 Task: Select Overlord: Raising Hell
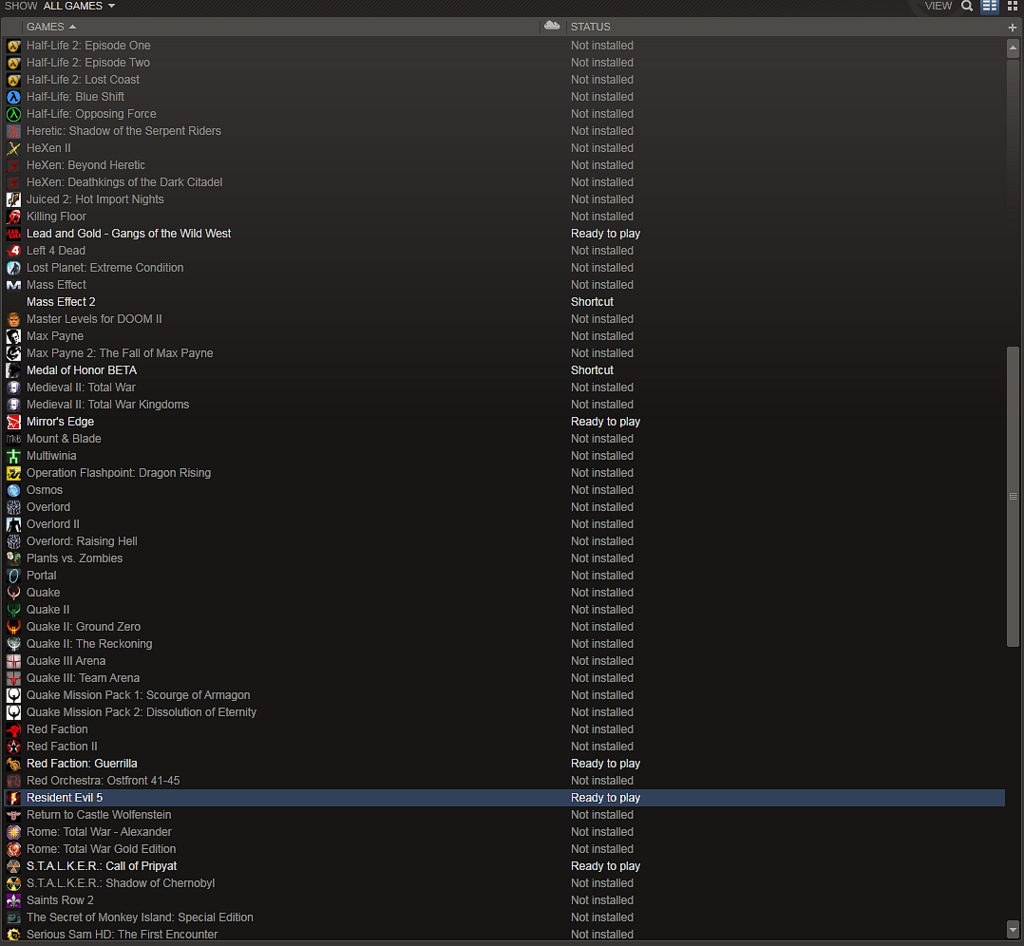click(82, 541)
